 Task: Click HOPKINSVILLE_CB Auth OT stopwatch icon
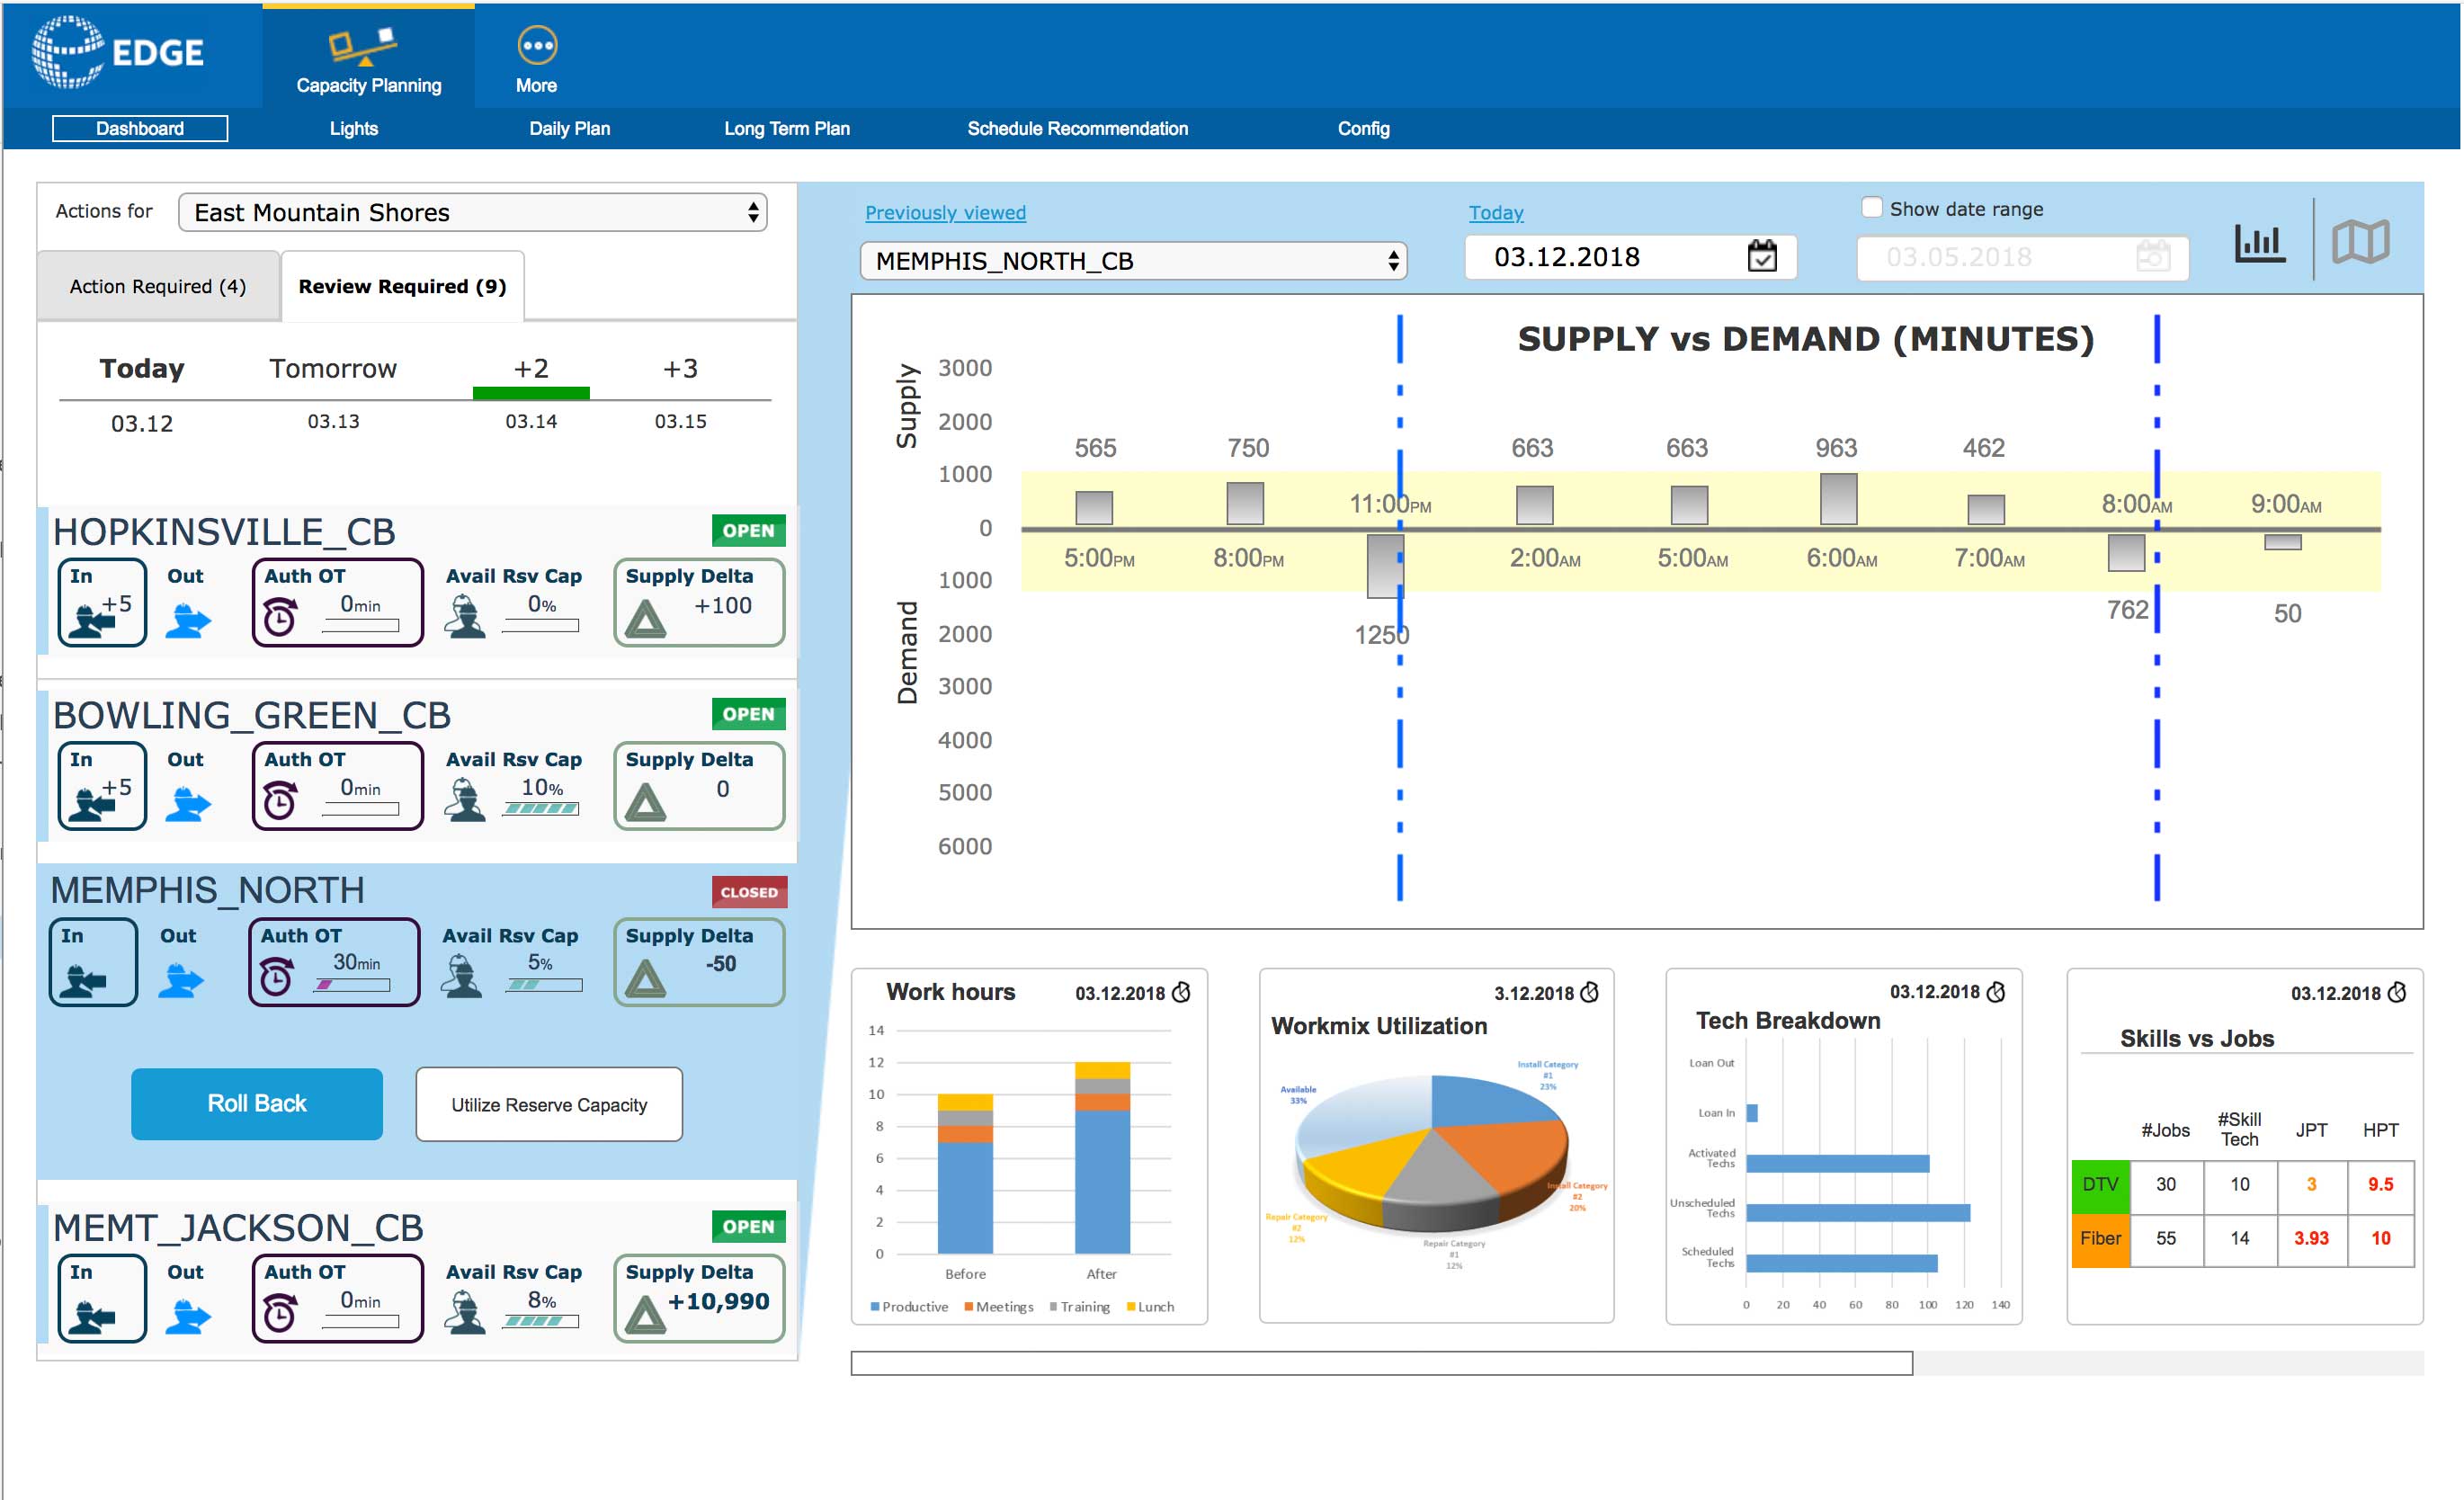pyautogui.click(x=280, y=617)
